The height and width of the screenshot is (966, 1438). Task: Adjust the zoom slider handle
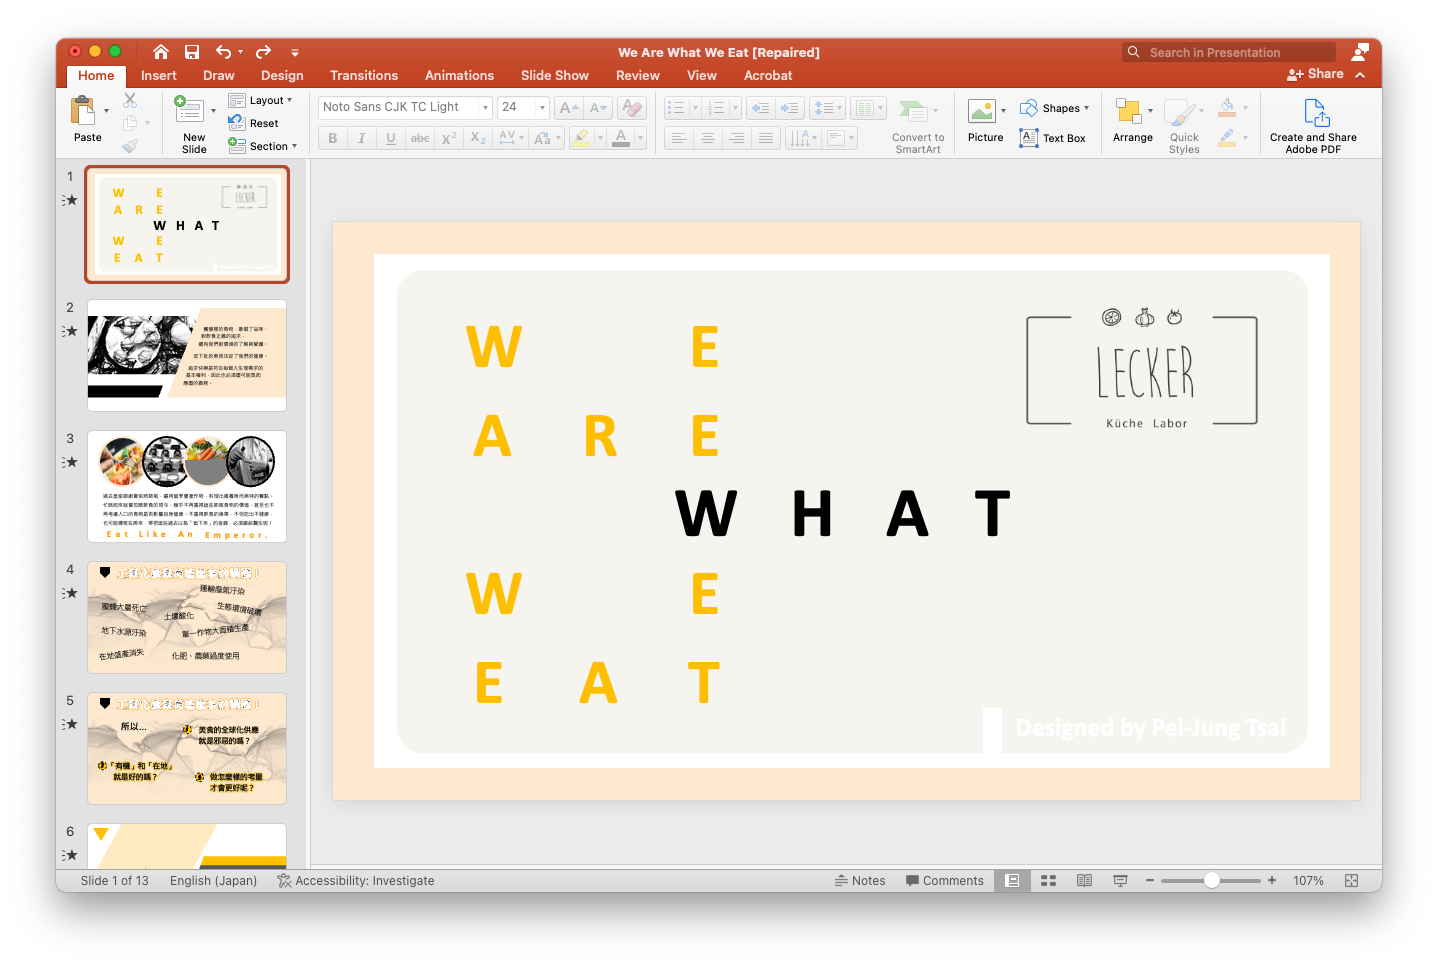point(1211,881)
